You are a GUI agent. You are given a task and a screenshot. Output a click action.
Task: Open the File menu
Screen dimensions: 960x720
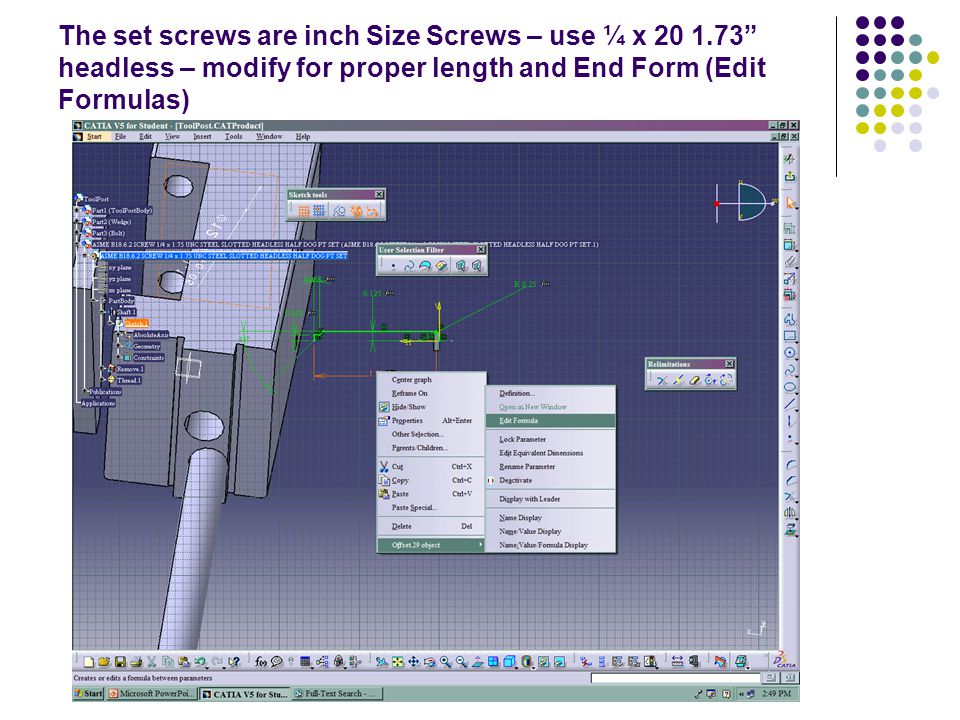click(121, 137)
